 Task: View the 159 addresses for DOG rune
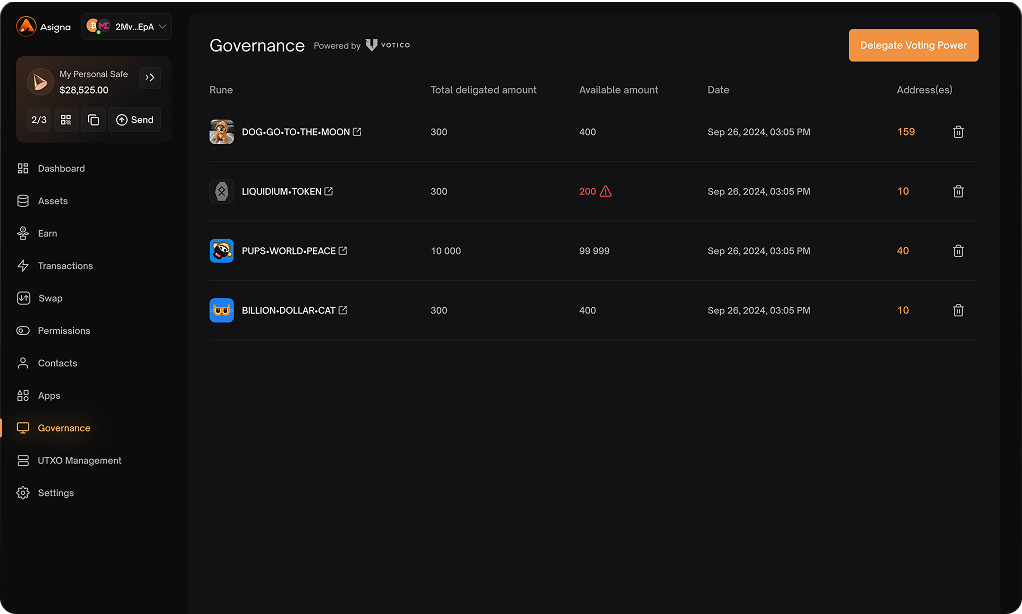[906, 132]
